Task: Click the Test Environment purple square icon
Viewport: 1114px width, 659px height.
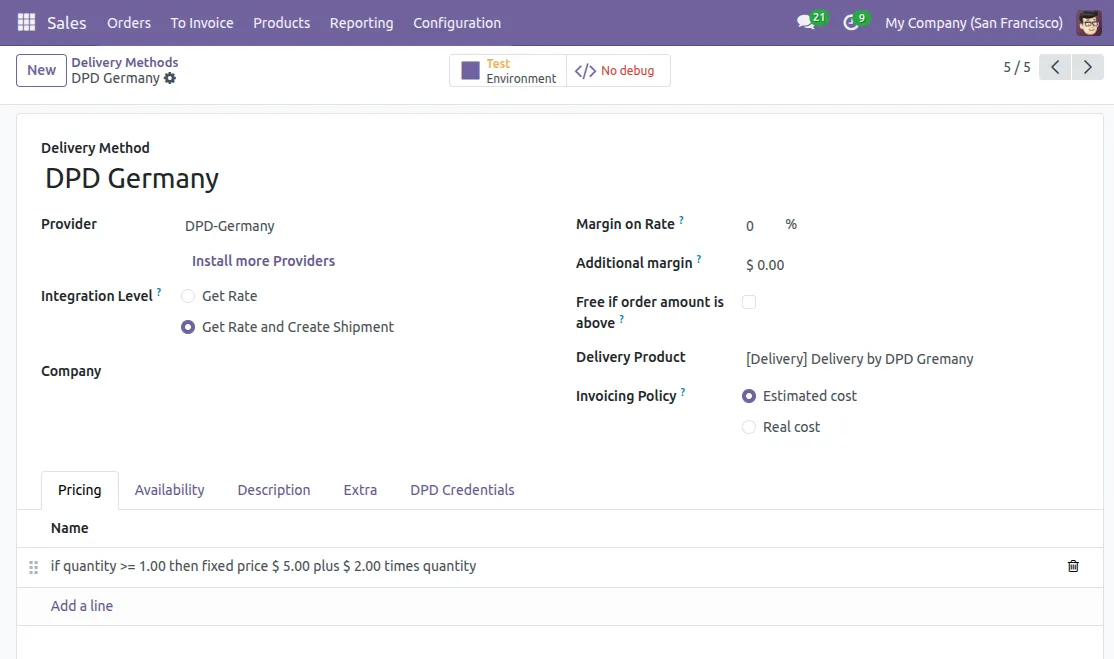Action: coord(470,70)
